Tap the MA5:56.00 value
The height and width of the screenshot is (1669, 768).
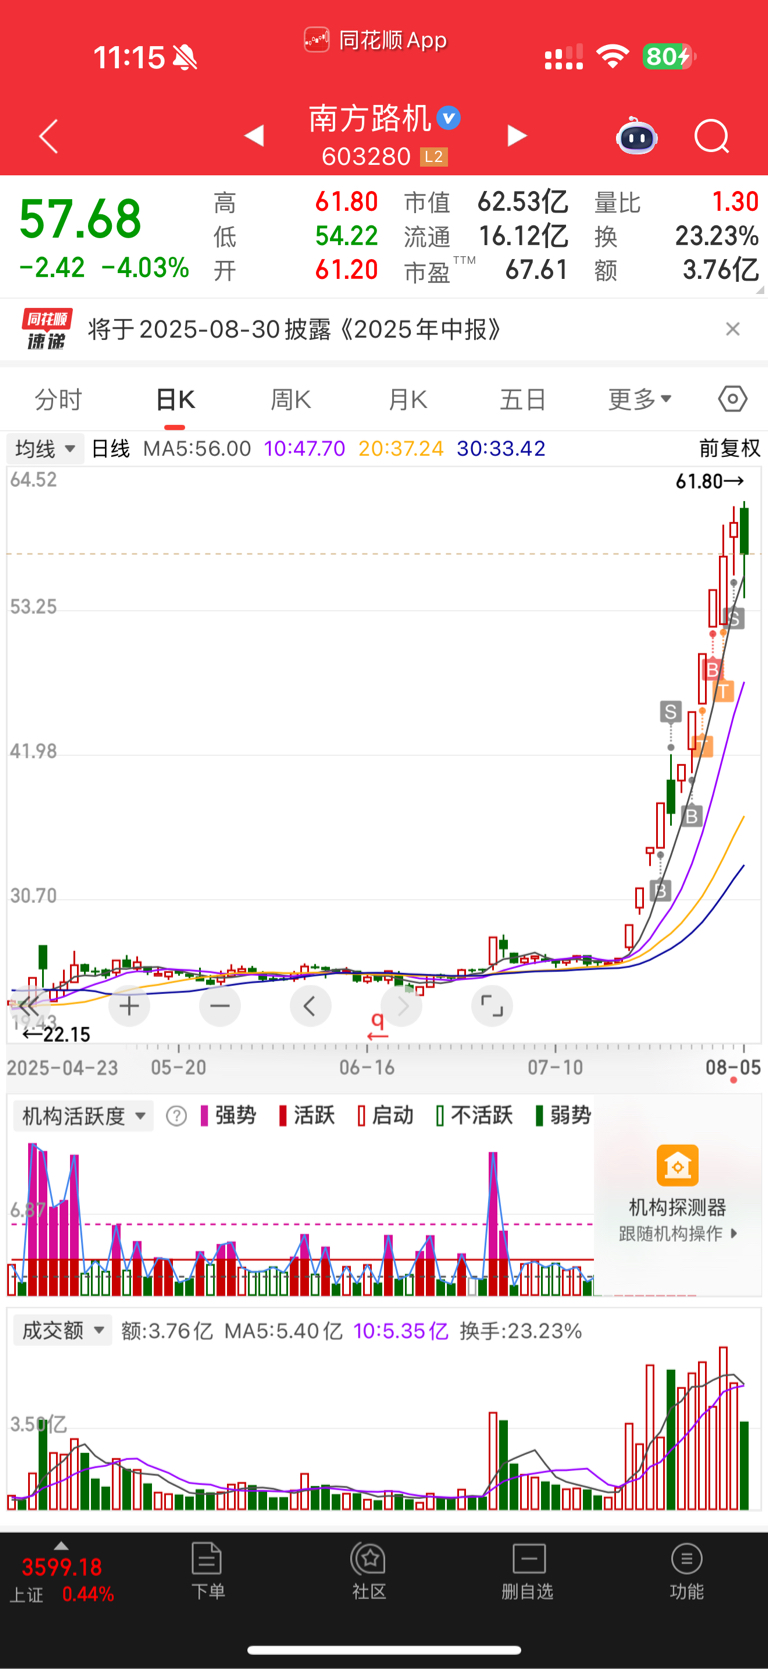197,448
